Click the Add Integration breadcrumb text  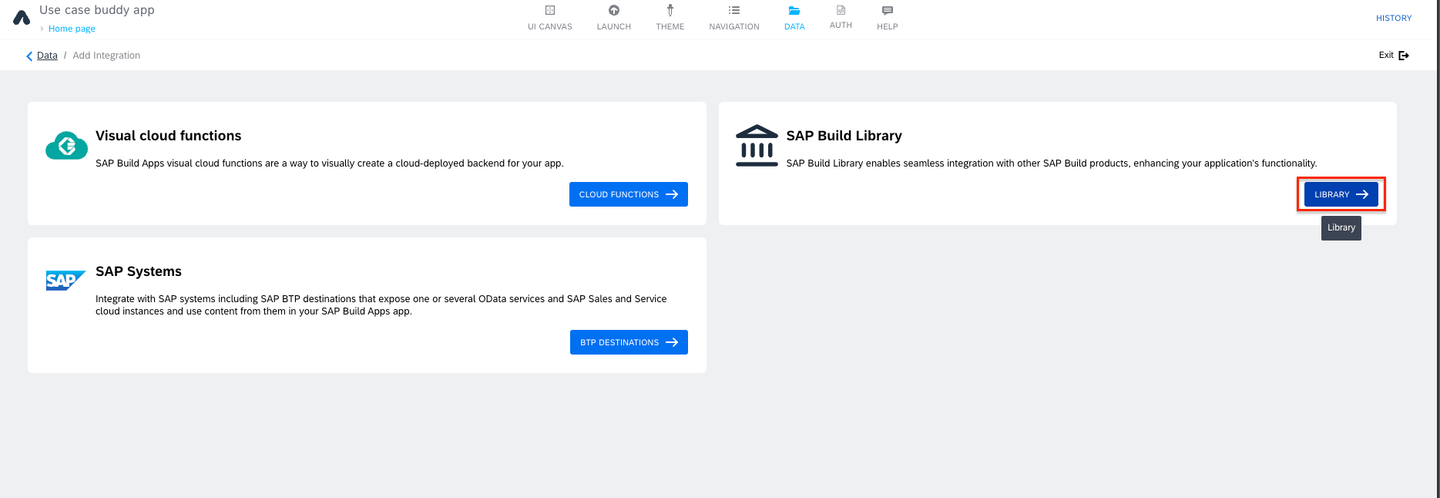click(x=107, y=56)
